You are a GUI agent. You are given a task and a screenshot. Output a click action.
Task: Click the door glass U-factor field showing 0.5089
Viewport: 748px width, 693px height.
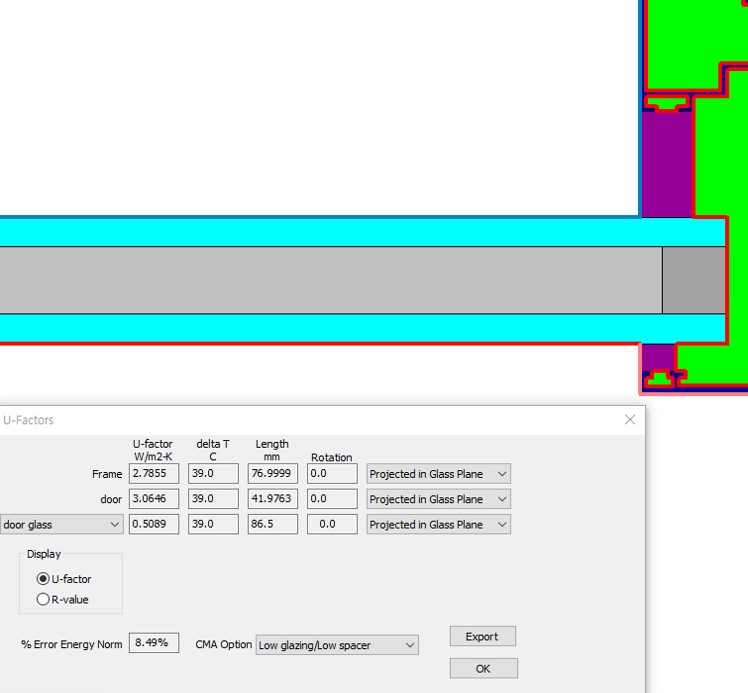click(x=154, y=524)
